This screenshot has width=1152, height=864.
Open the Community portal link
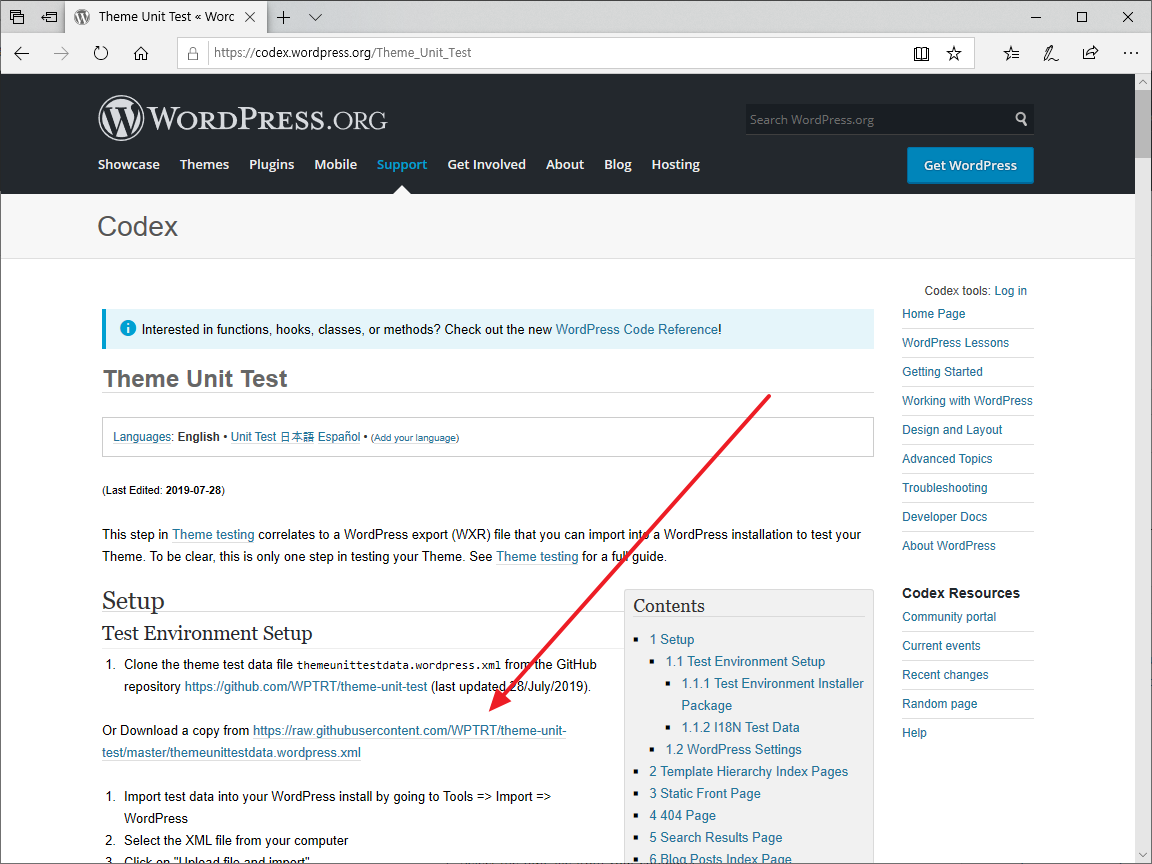pyautogui.click(x=949, y=617)
